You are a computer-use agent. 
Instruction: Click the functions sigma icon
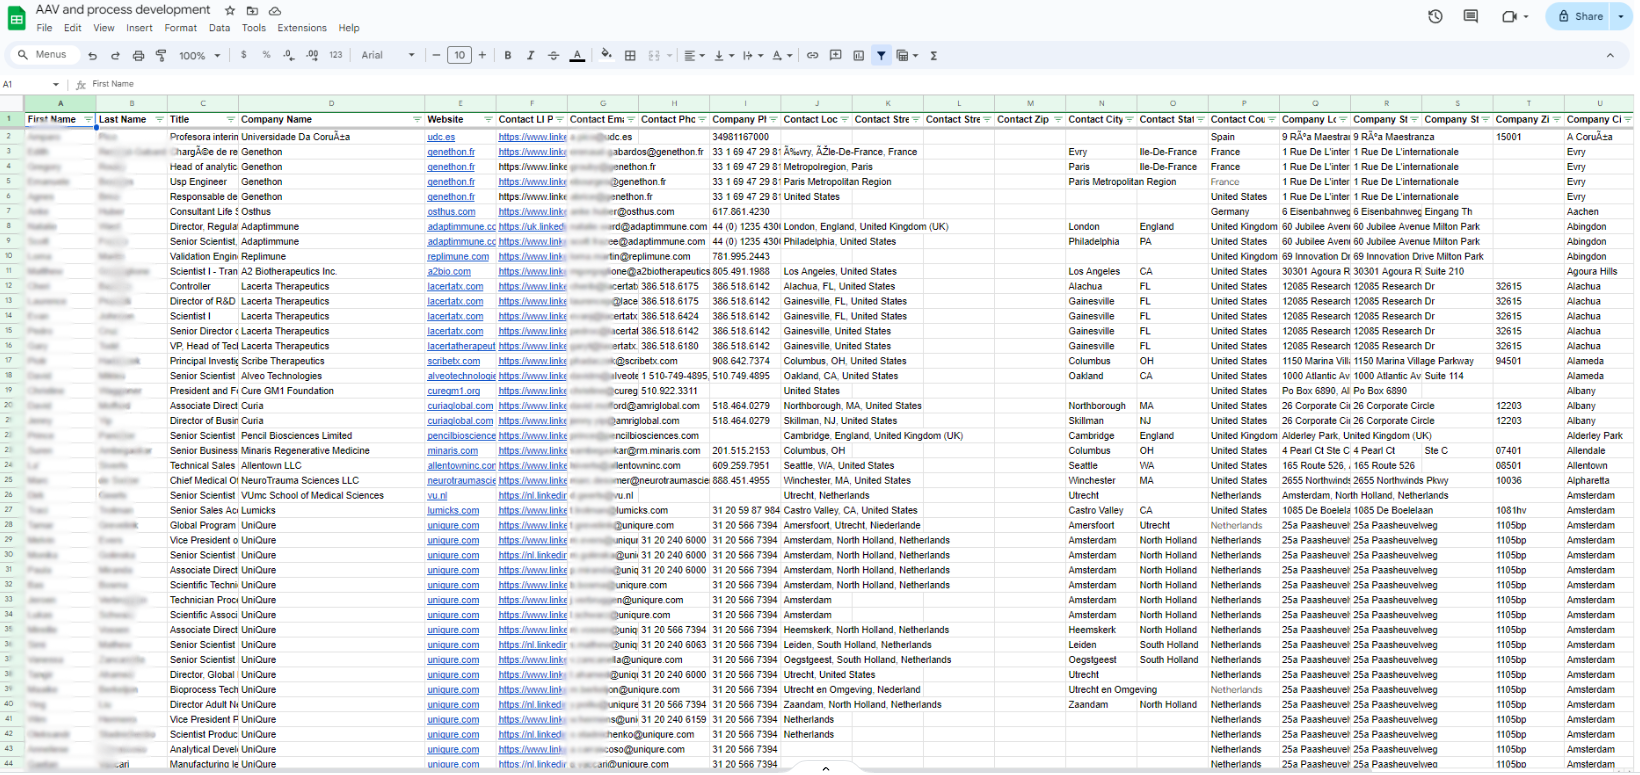click(x=933, y=56)
